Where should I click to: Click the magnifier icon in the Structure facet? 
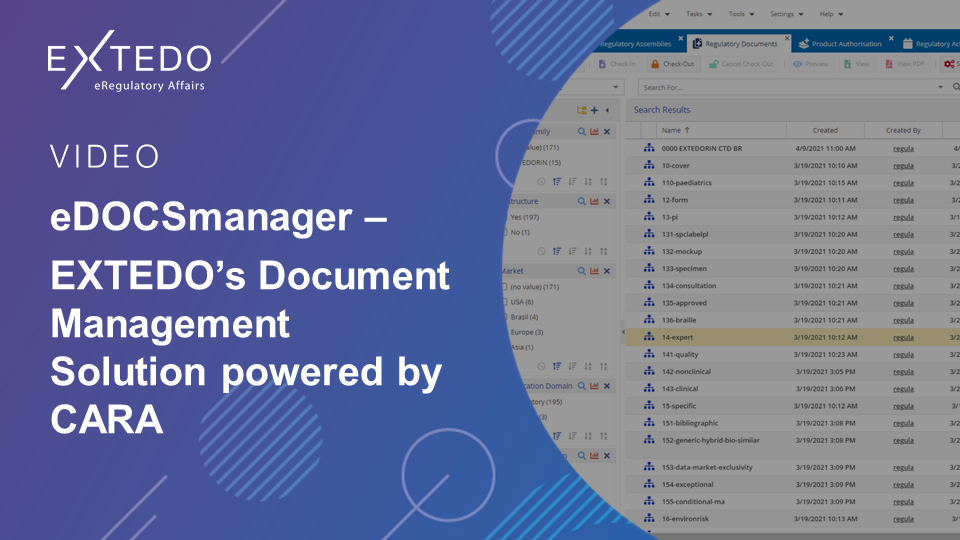581,201
